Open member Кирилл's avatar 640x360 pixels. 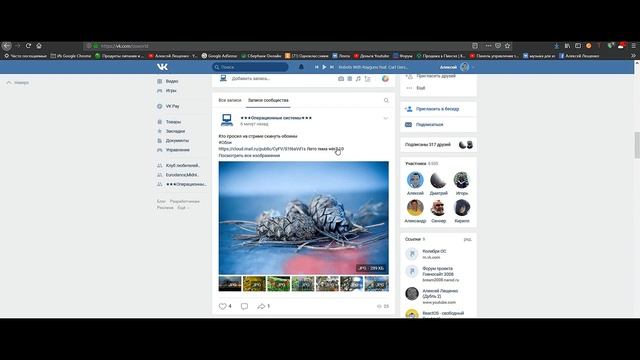[462, 208]
